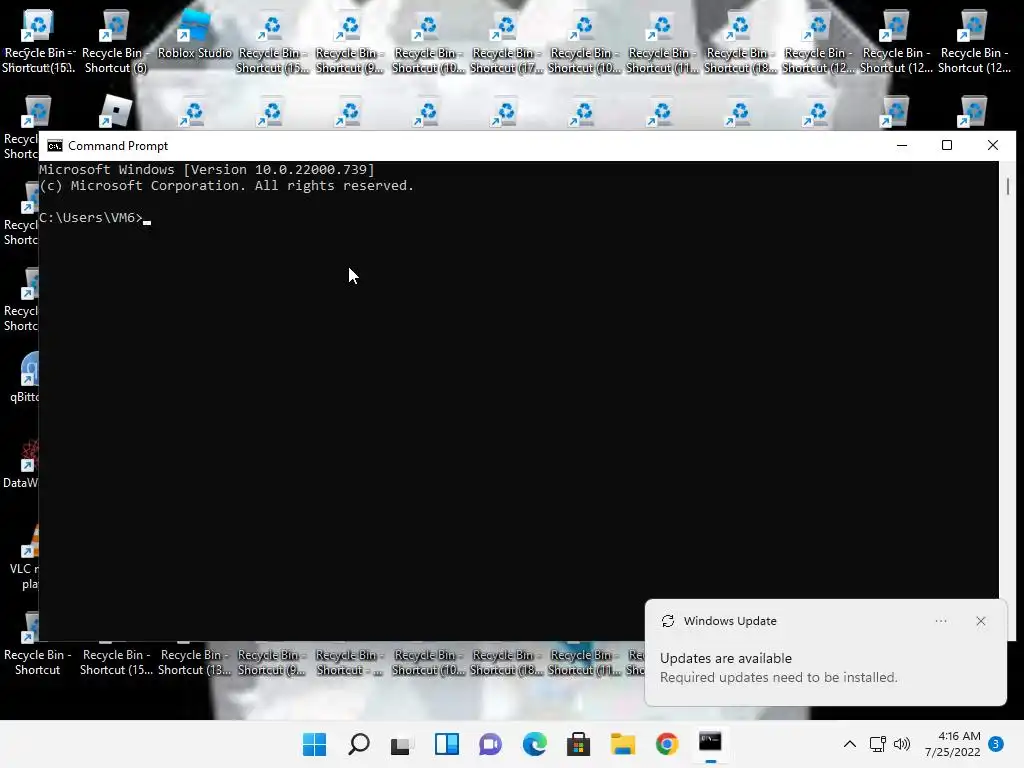Image resolution: width=1024 pixels, height=768 pixels.
Task: Select Recycle Bin - Shortcut (17... desktop icon
Action: 506,42
